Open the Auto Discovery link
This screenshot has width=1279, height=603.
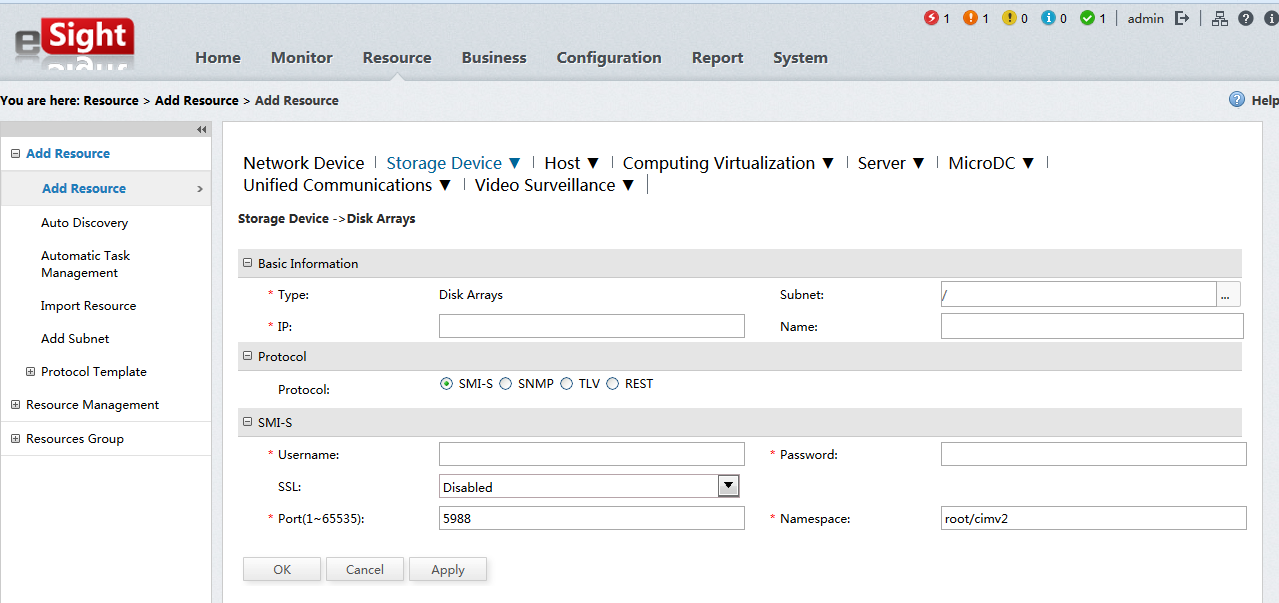tap(84, 223)
